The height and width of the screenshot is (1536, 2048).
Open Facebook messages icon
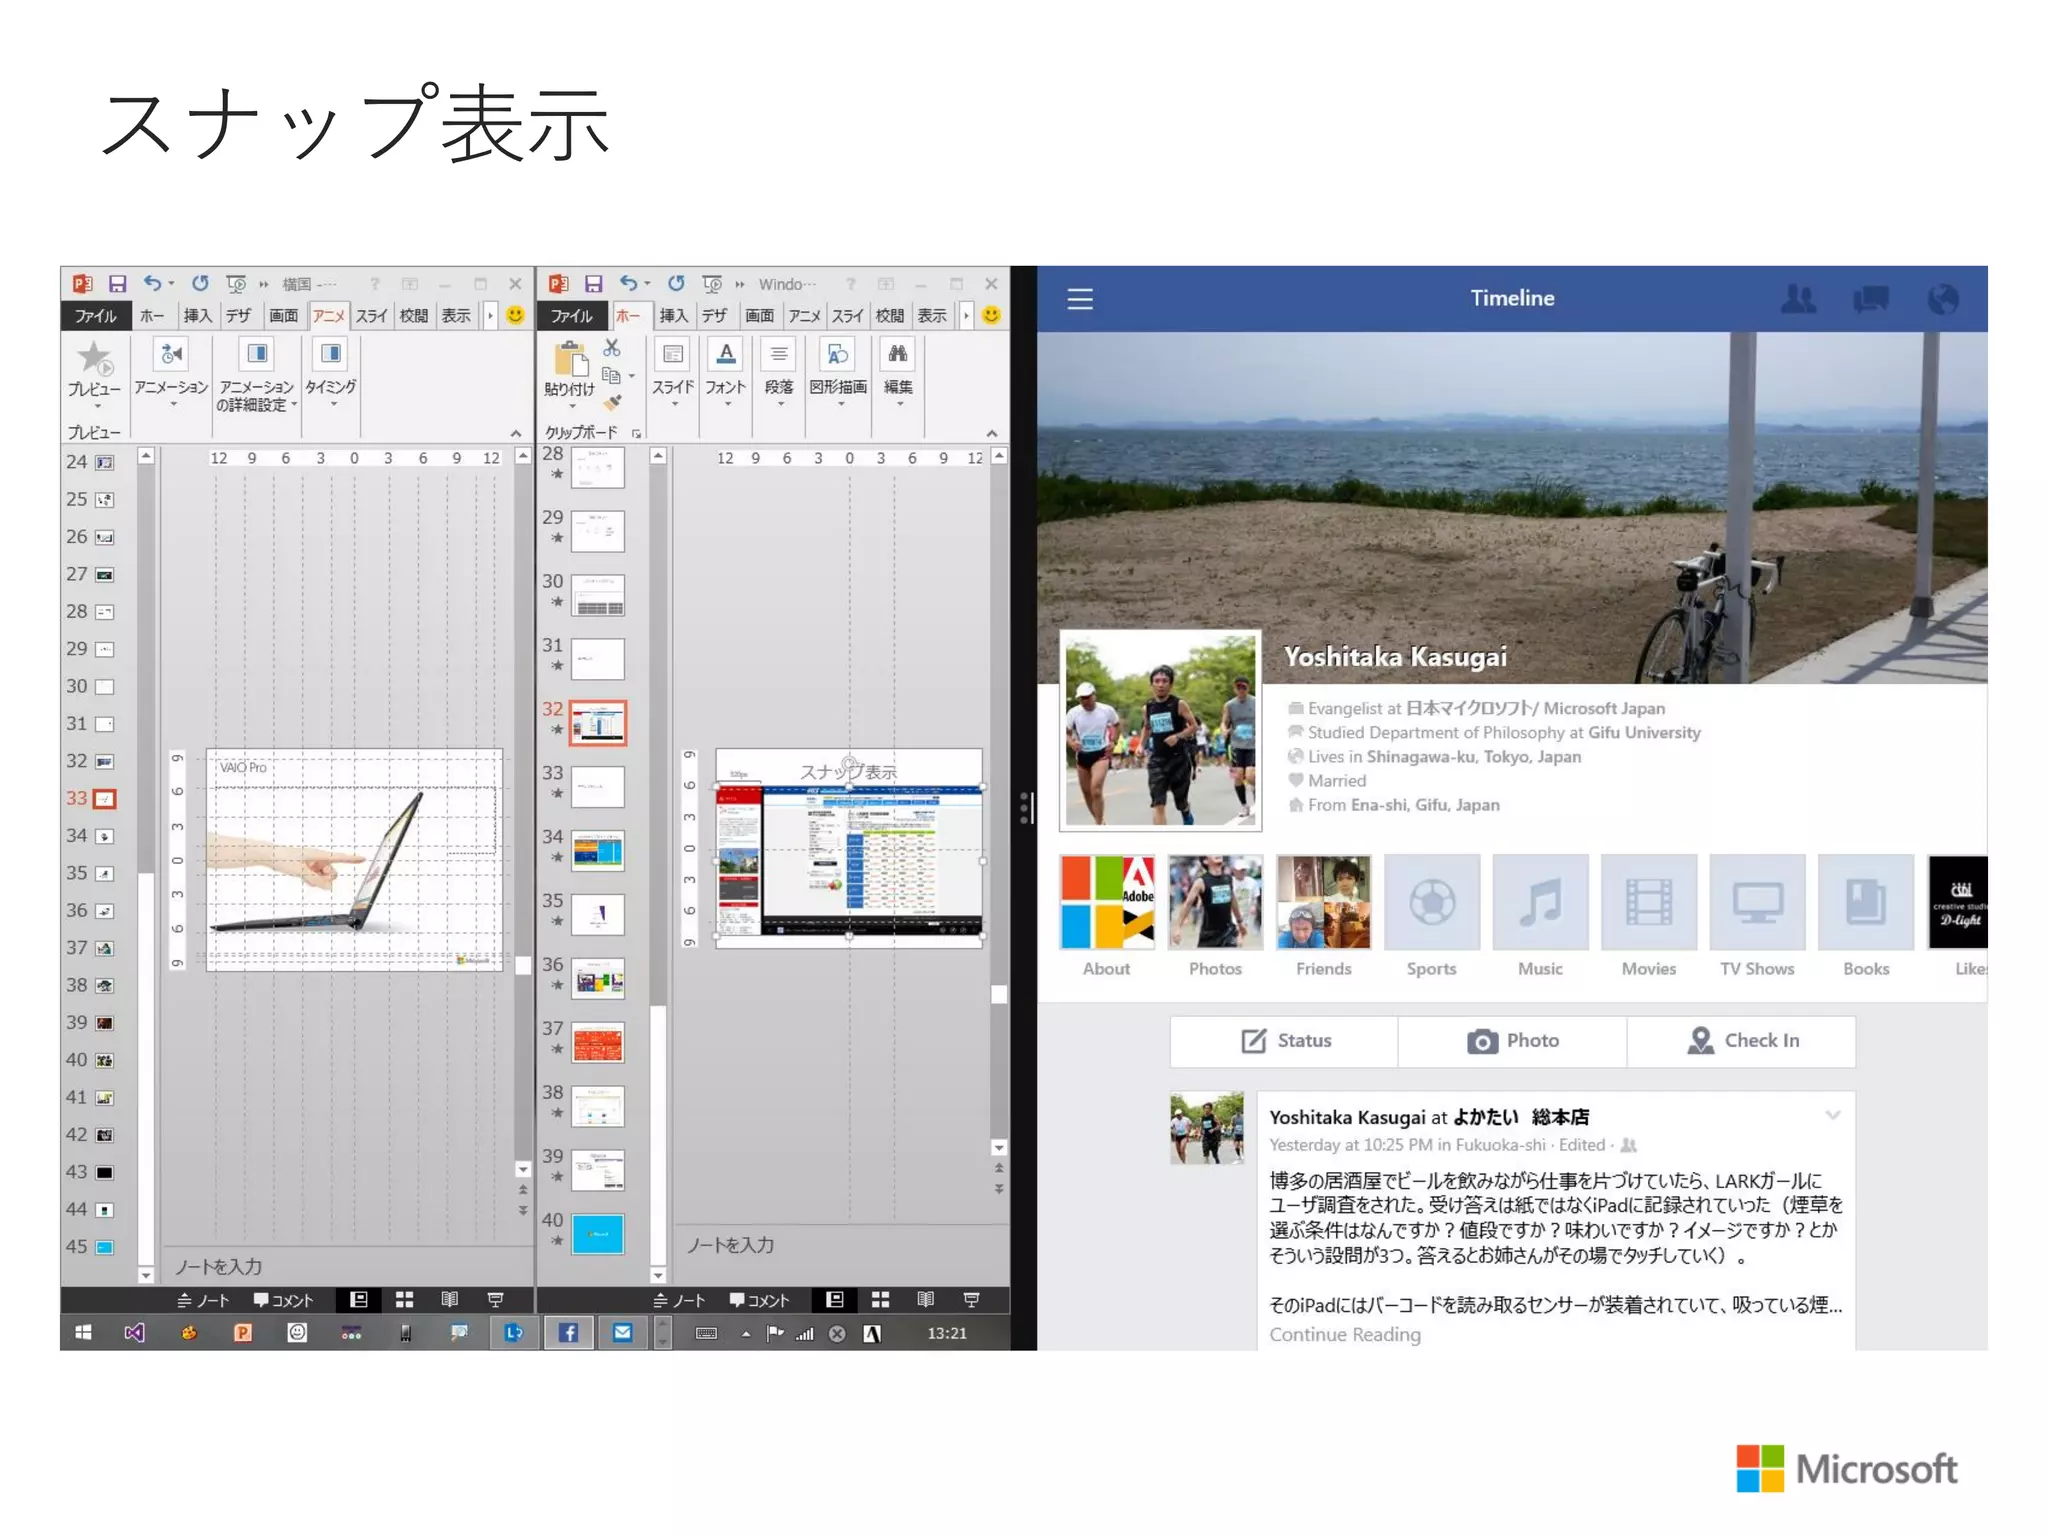(1870, 298)
